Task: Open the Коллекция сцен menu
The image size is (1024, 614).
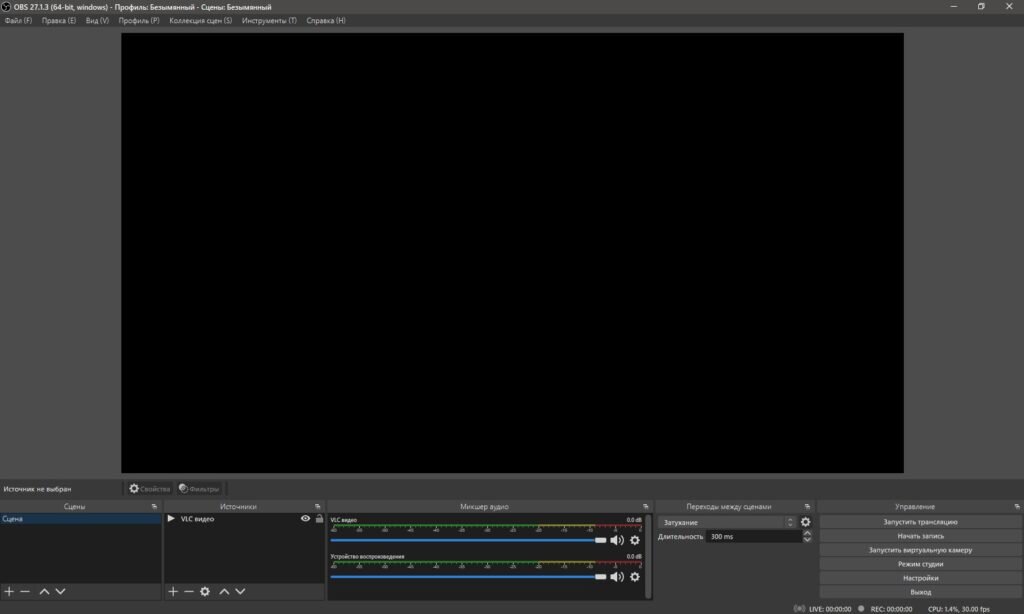Action: click(200, 20)
